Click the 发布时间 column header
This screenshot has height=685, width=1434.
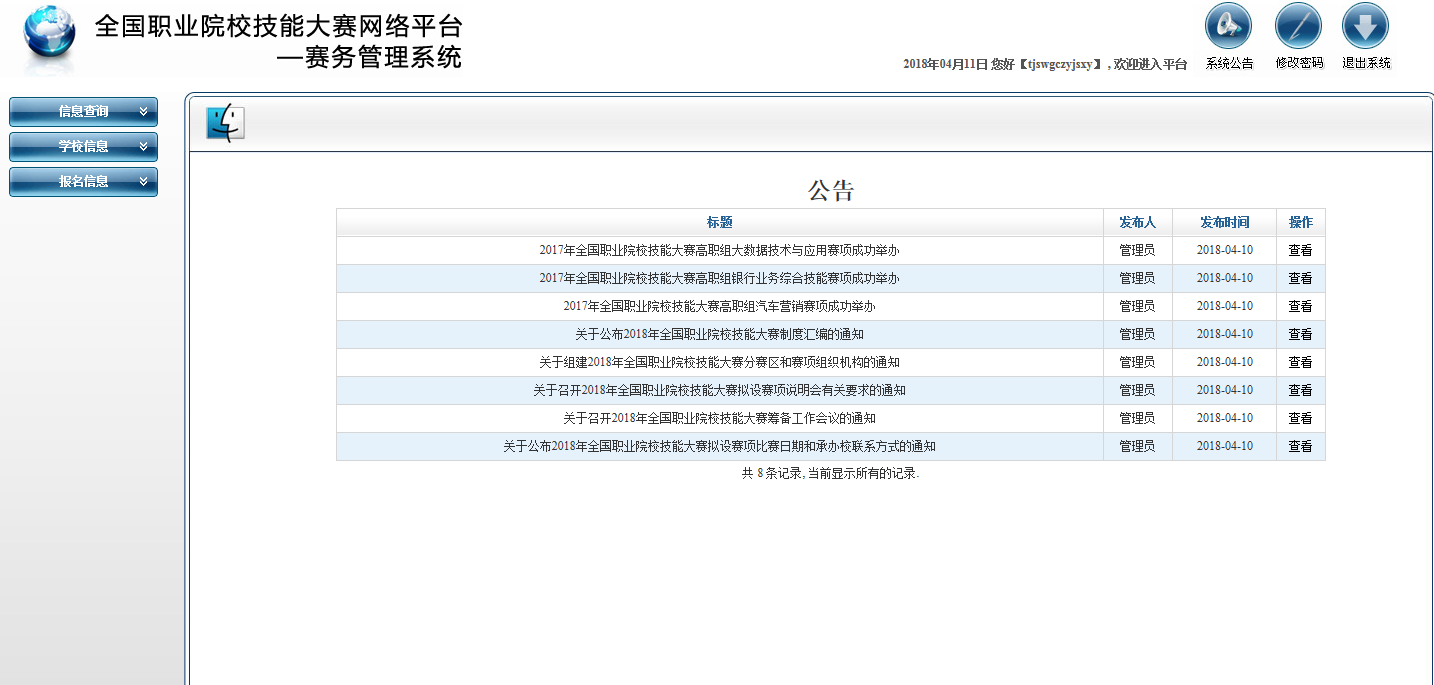click(1224, 222)
